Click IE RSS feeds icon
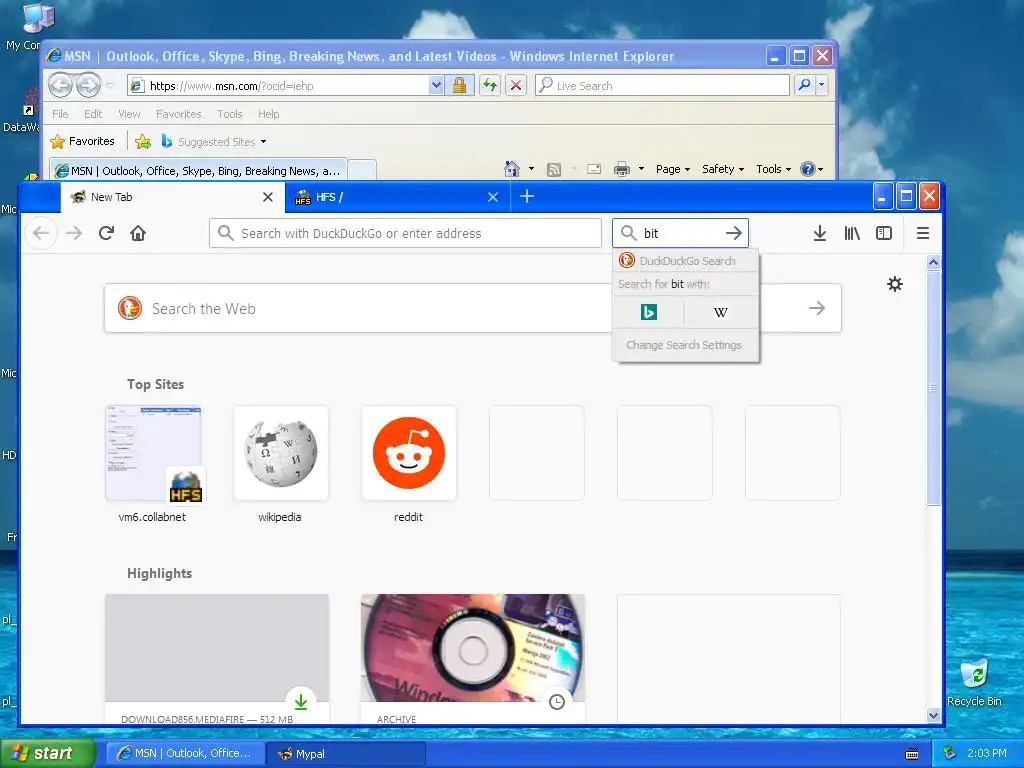Screen dimensions: 1024x768 click(x=554, y=170)
